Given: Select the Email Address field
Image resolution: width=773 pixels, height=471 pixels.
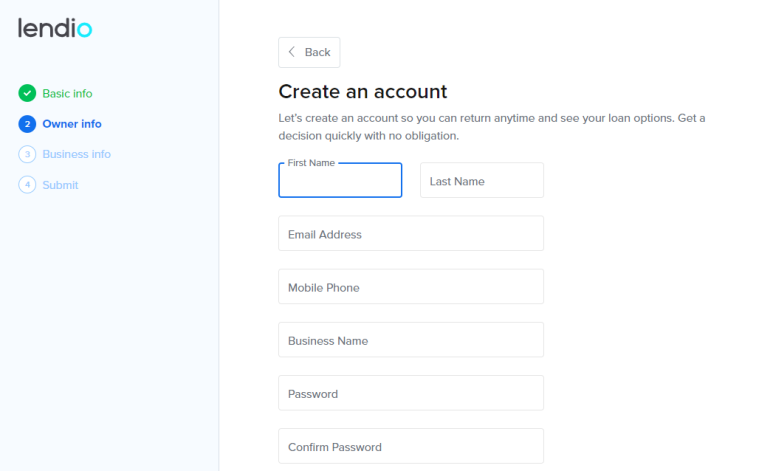Looking at the screenshot, I should [411, 233].
